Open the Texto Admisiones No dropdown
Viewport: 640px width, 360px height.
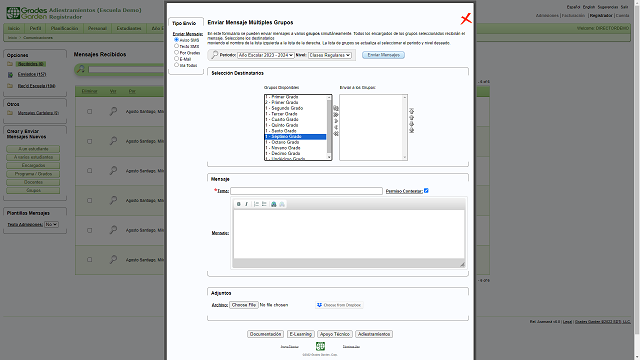click(51, 224)
